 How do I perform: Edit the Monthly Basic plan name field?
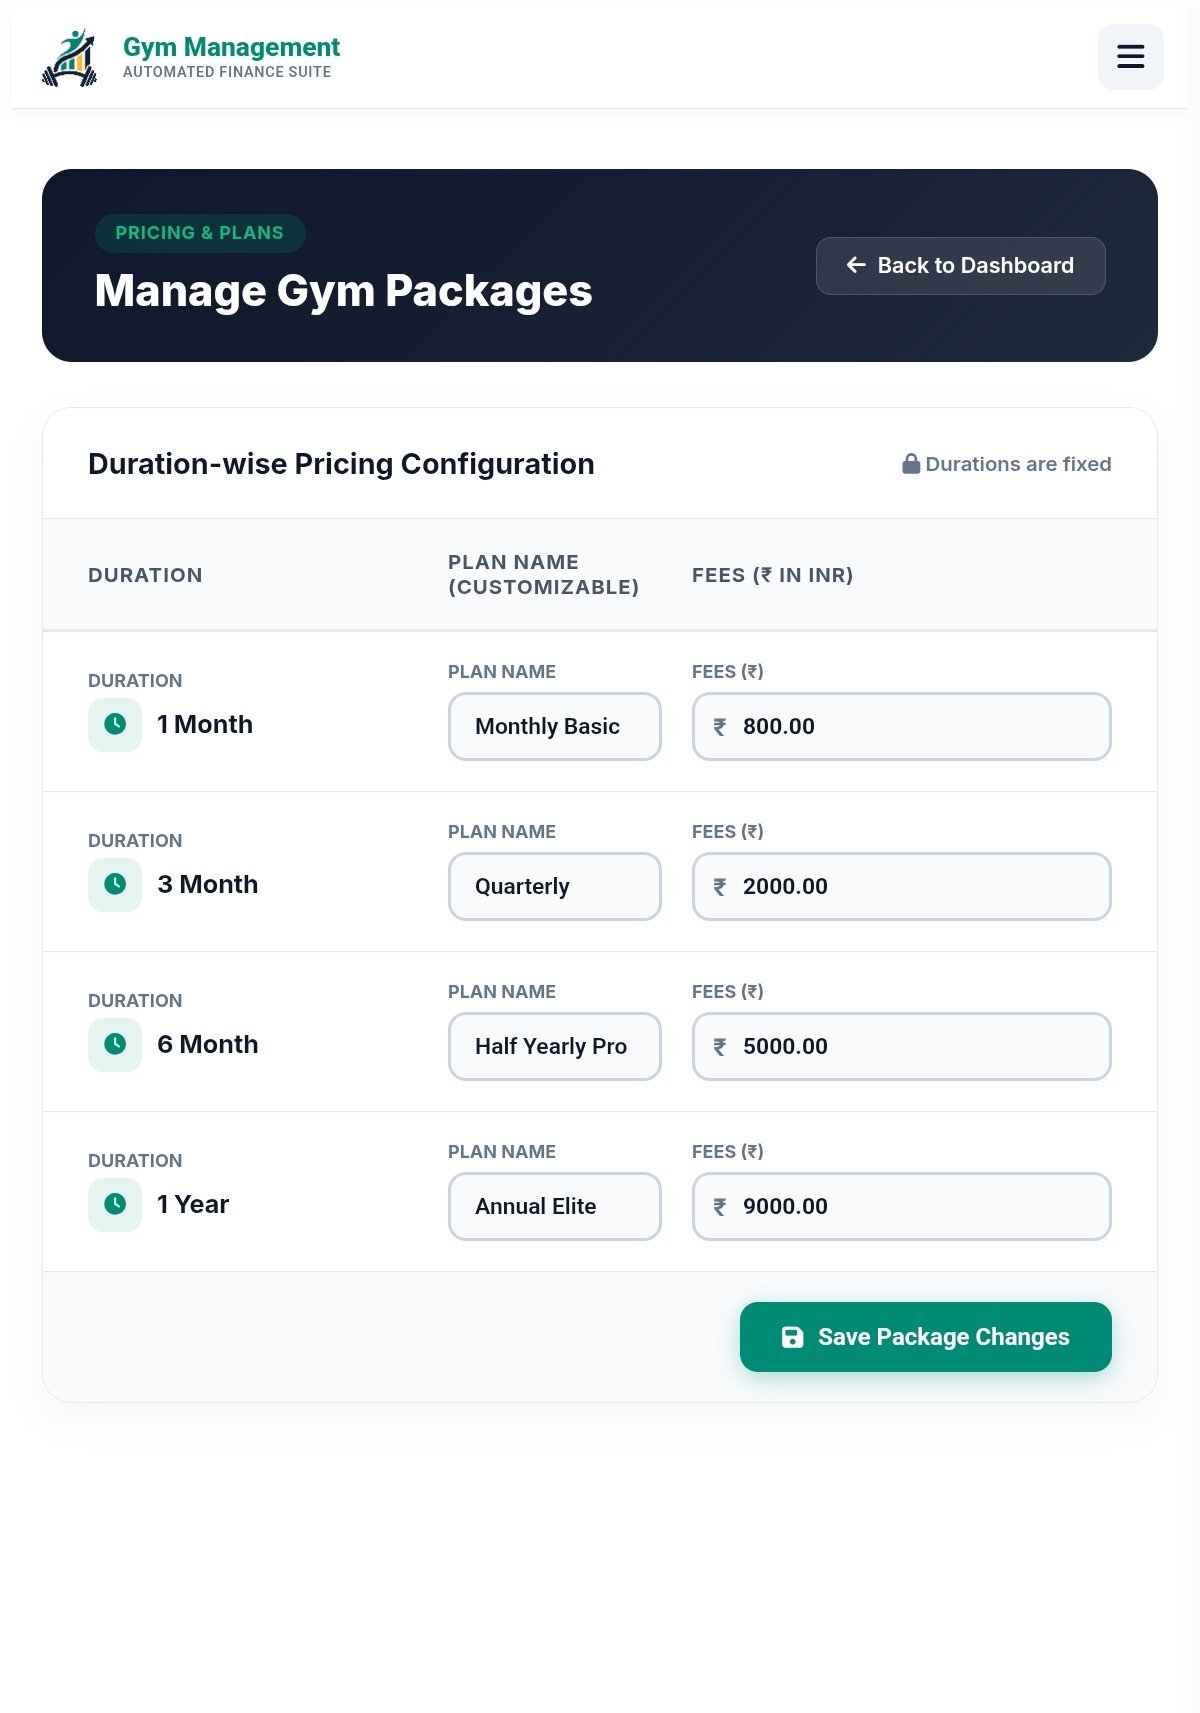pos(555,726)
